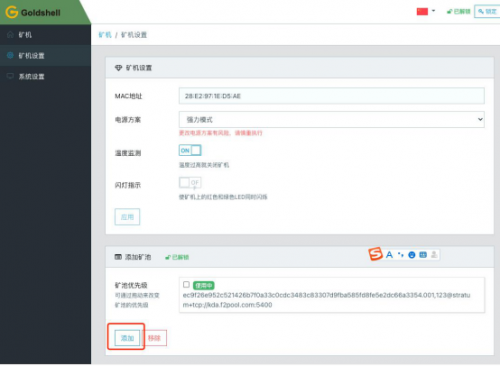
Task: Click the 矿池优先级 label
Action: (131, 285)
